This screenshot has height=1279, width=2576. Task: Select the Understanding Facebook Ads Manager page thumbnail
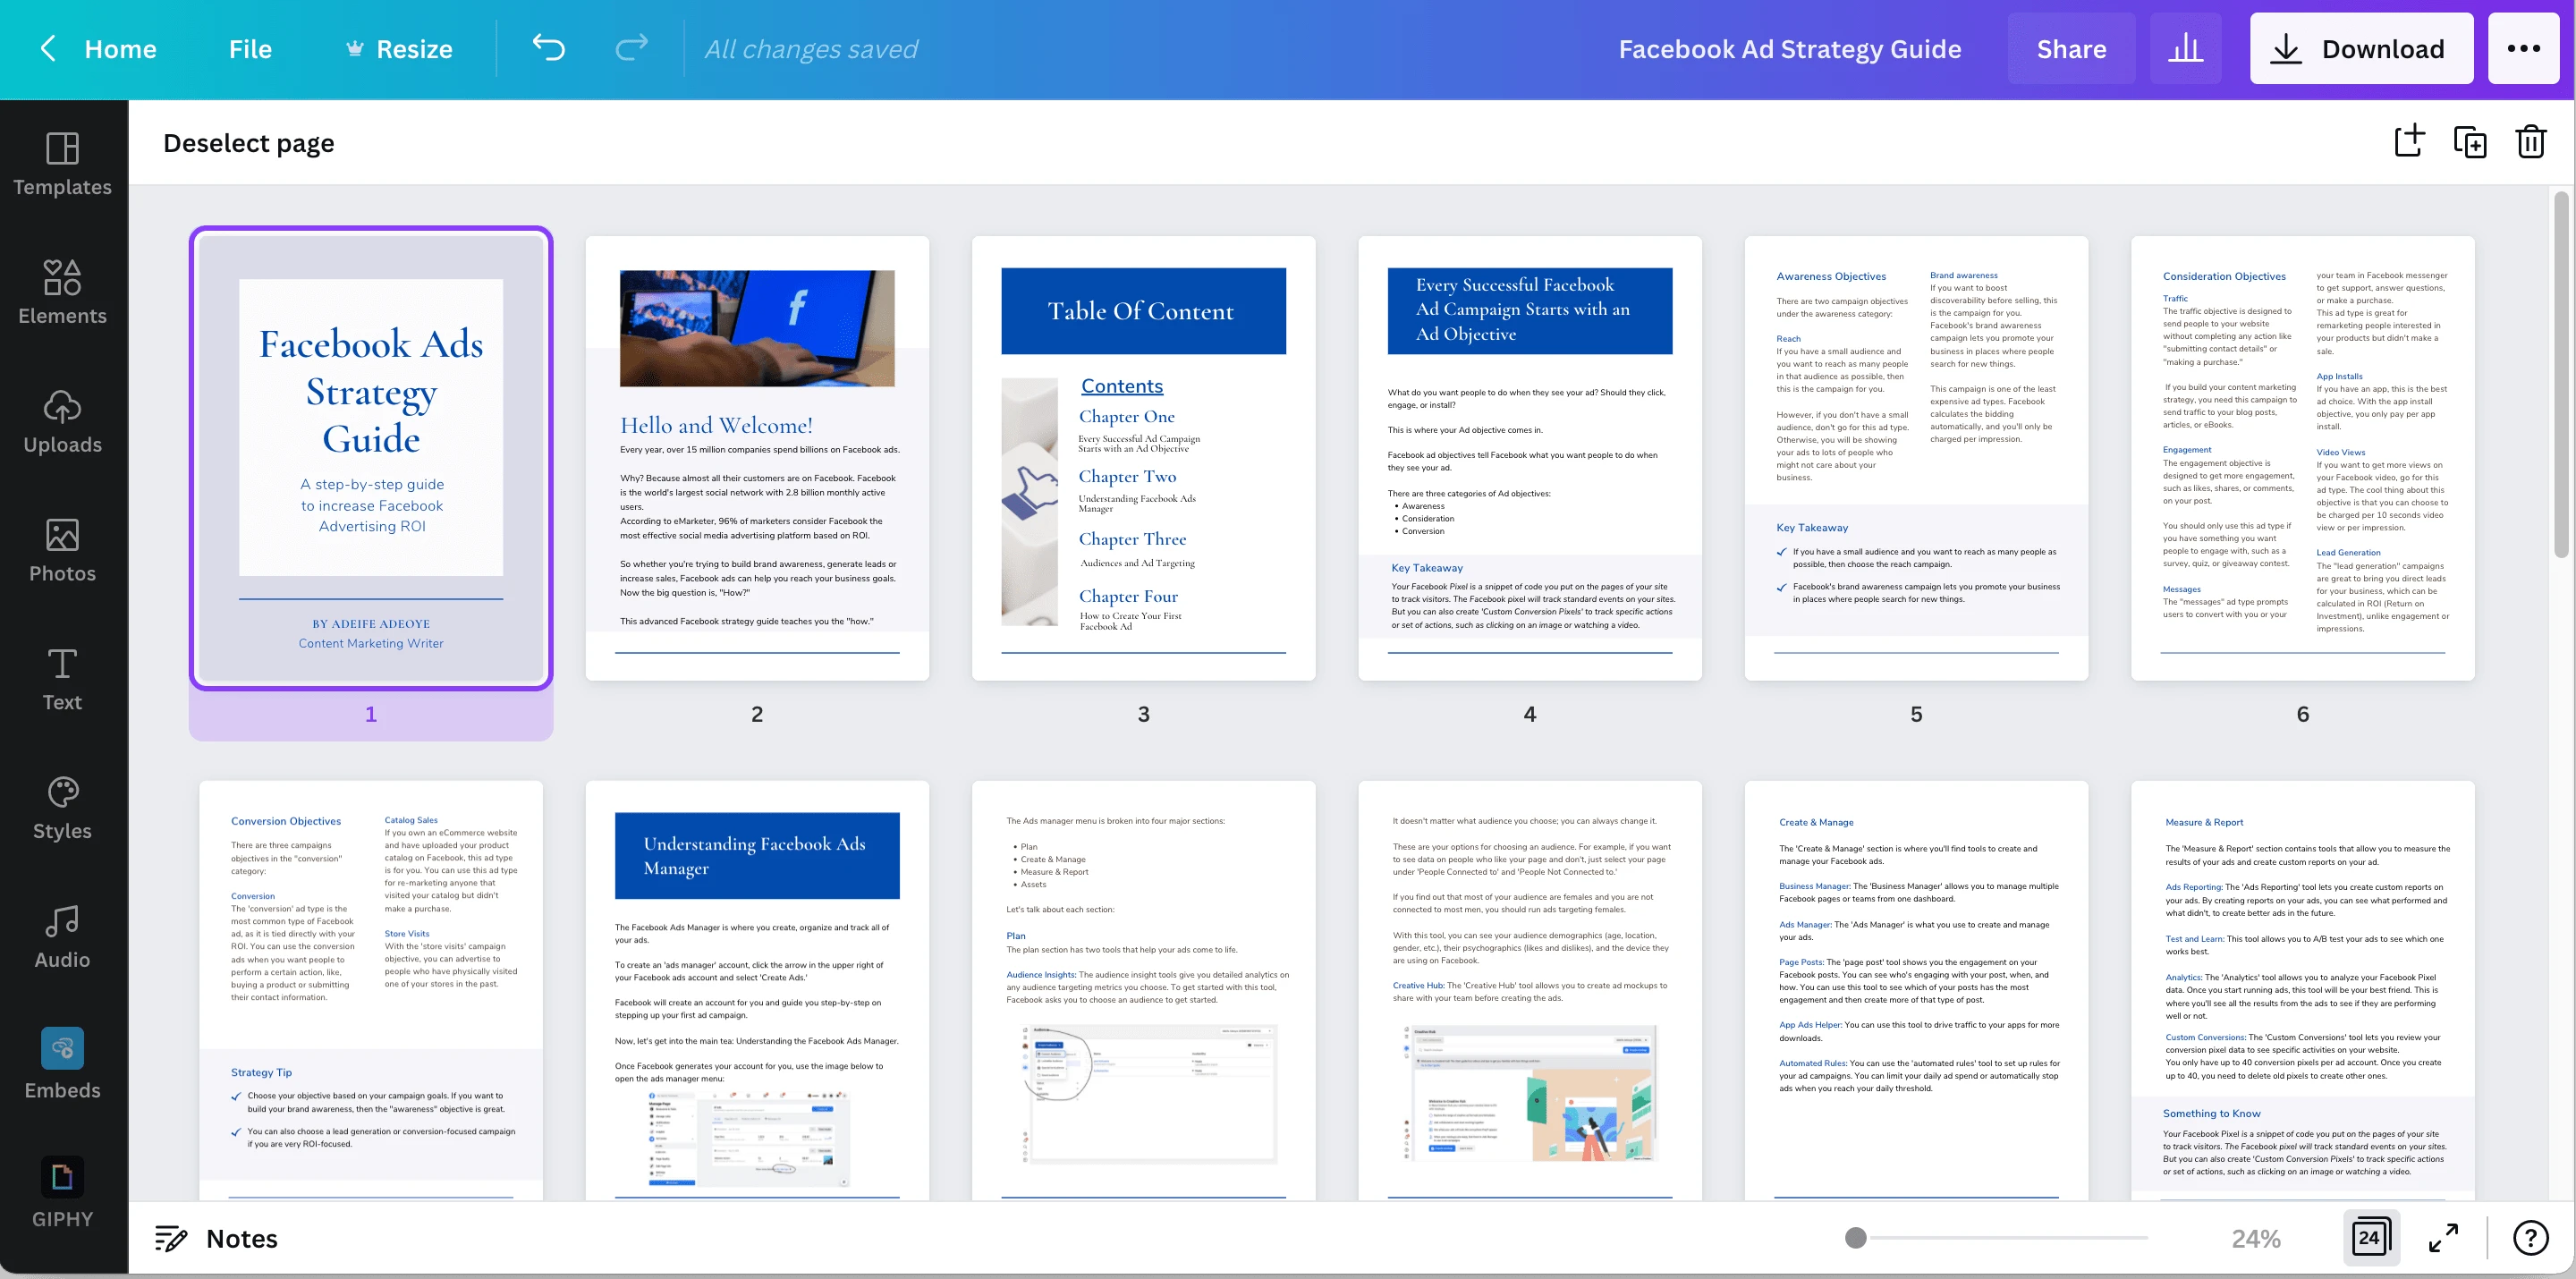pos(757,990)
